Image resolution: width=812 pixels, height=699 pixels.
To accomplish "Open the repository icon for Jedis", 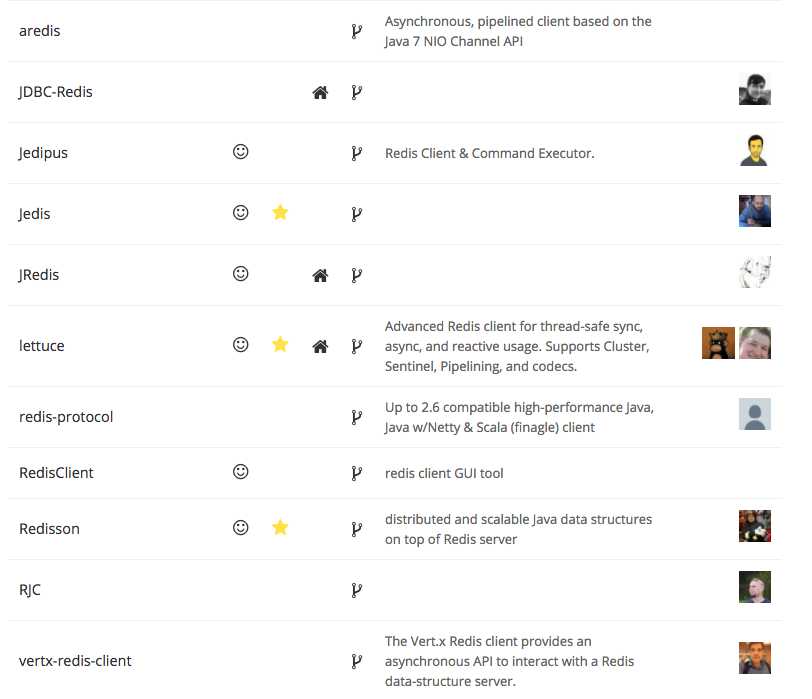I will click(356, 214).
